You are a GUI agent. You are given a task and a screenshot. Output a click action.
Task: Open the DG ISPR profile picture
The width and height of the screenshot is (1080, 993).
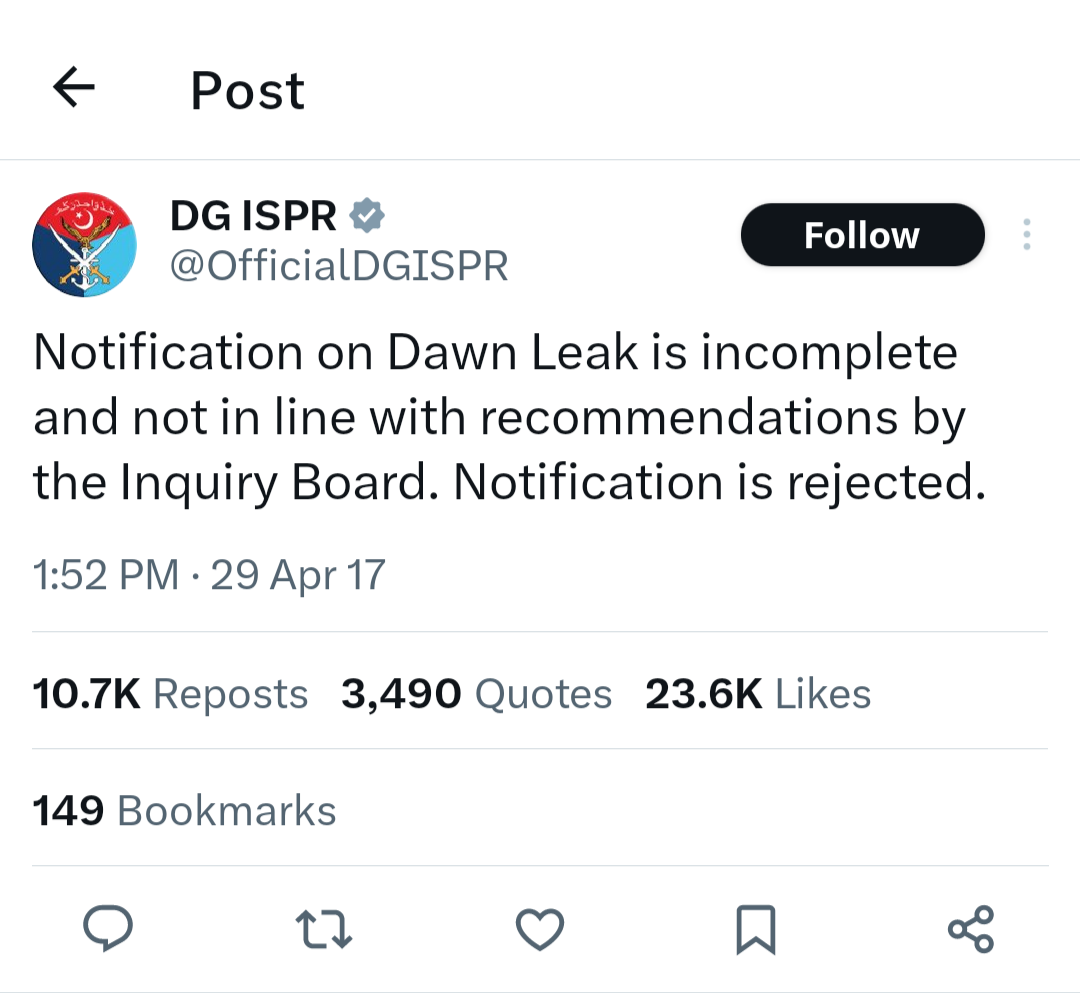(84, 244)
